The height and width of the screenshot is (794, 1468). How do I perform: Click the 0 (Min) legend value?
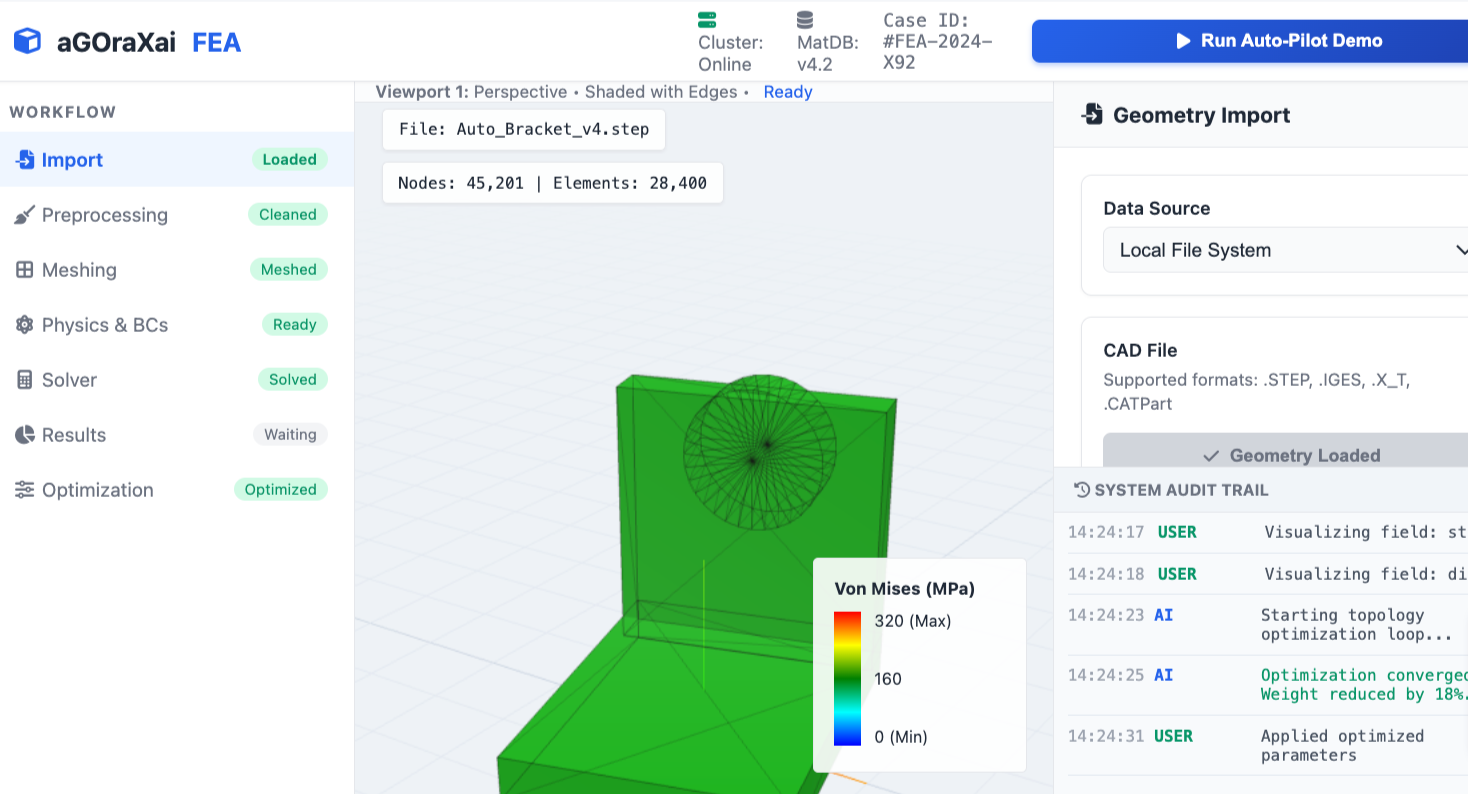tap(901, 737)
